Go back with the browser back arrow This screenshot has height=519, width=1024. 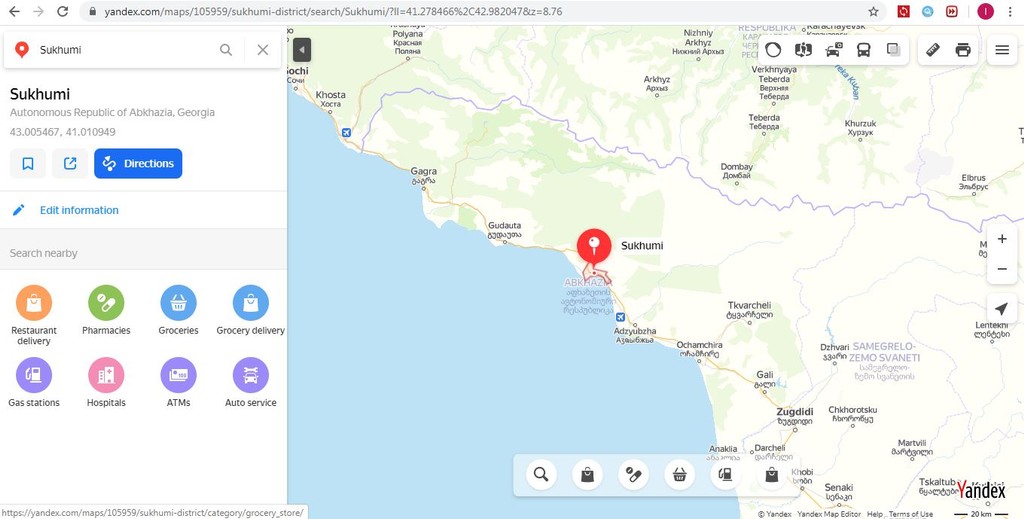[x=14, y=12]
